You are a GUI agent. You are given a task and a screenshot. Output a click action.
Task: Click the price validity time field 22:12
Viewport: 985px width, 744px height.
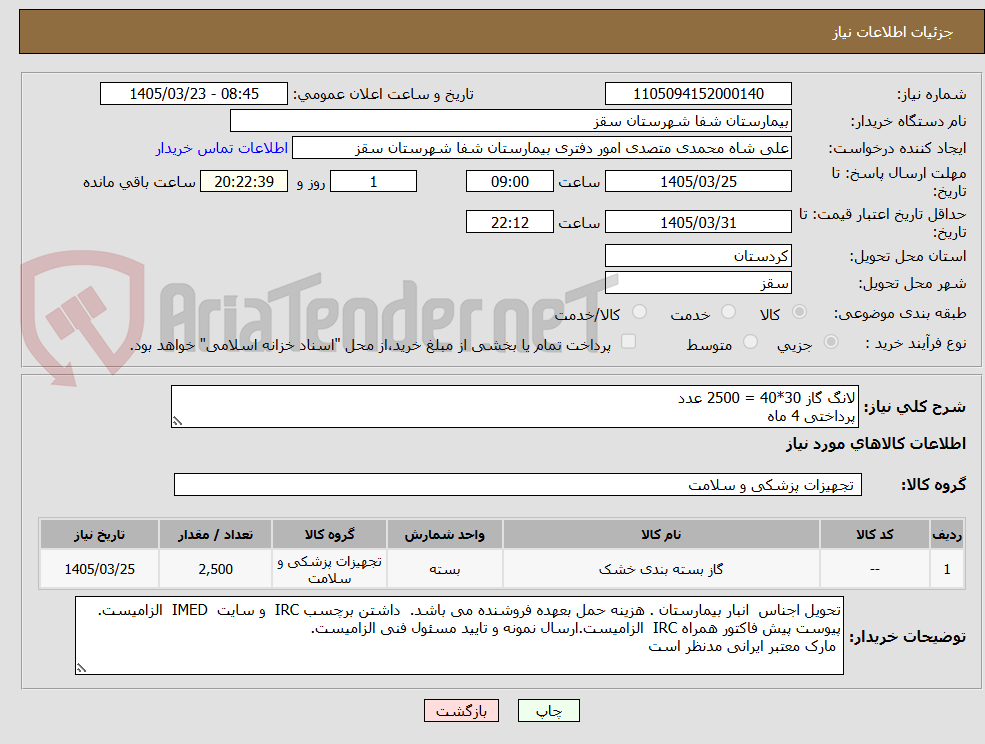(509, 222)
